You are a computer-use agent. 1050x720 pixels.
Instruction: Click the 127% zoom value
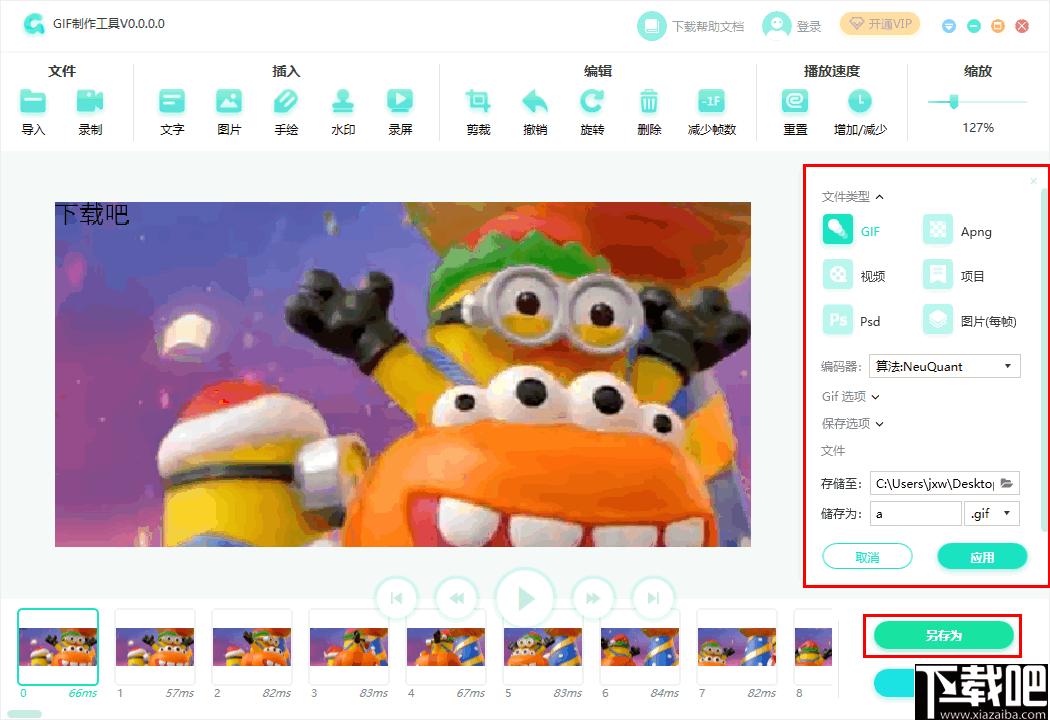pyautogui.click(x=978, y=127)
